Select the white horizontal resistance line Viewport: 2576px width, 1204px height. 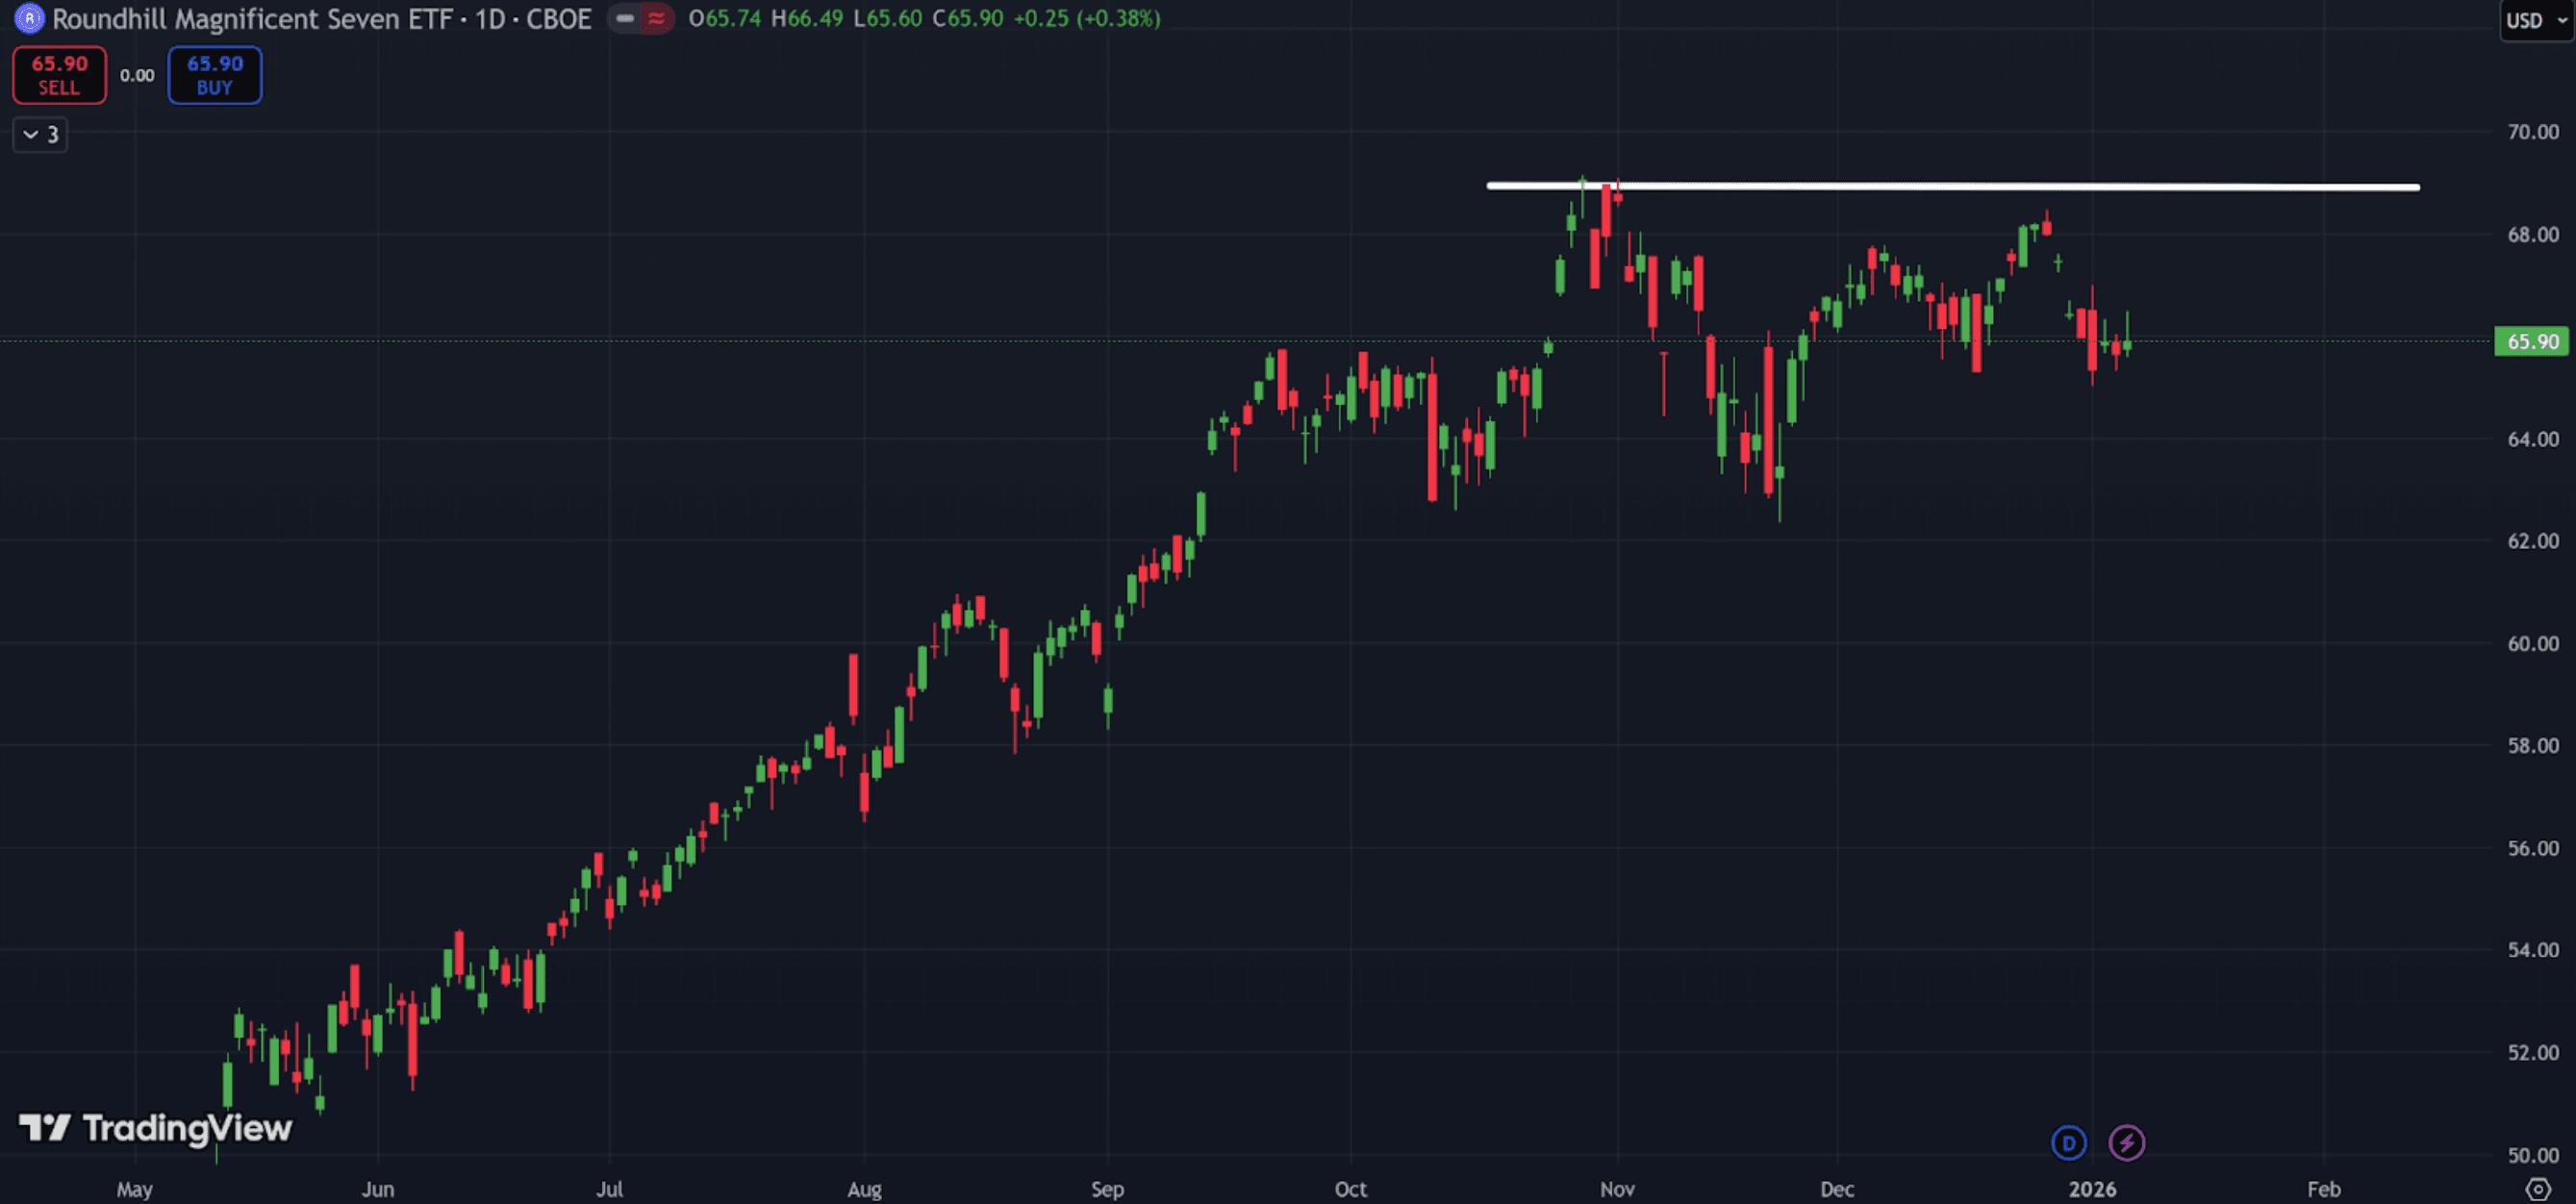tap(2000, 186)
